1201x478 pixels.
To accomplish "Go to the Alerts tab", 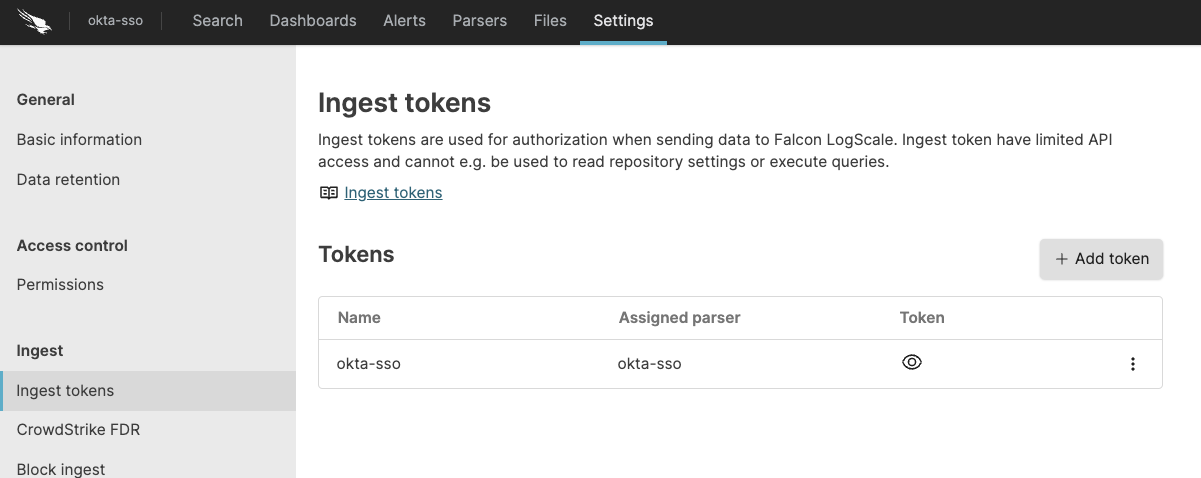I will 404,21.
